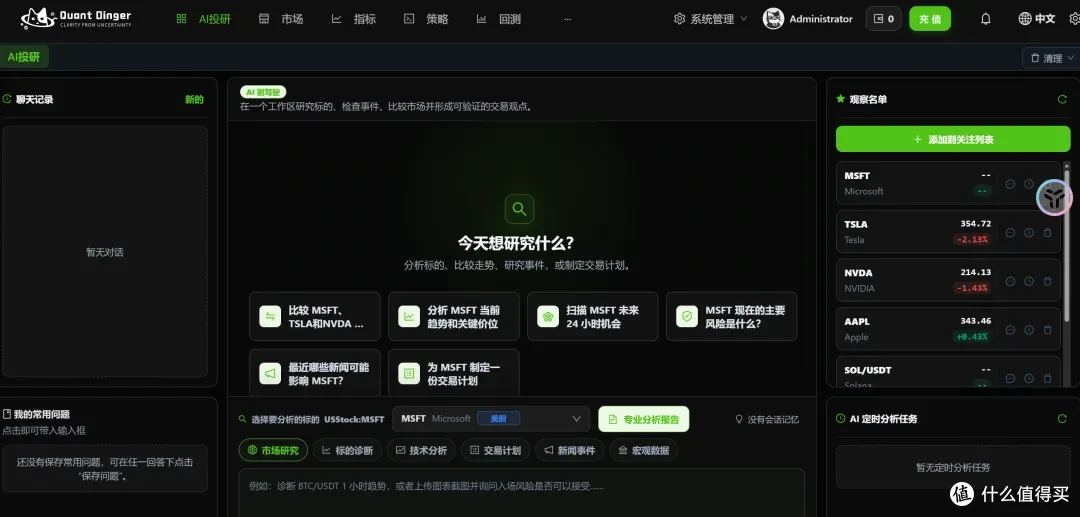Choose 分析 MSFT 当前趋势和关键价位 suggestion
1080x517 pixels.
pos(454,317)
